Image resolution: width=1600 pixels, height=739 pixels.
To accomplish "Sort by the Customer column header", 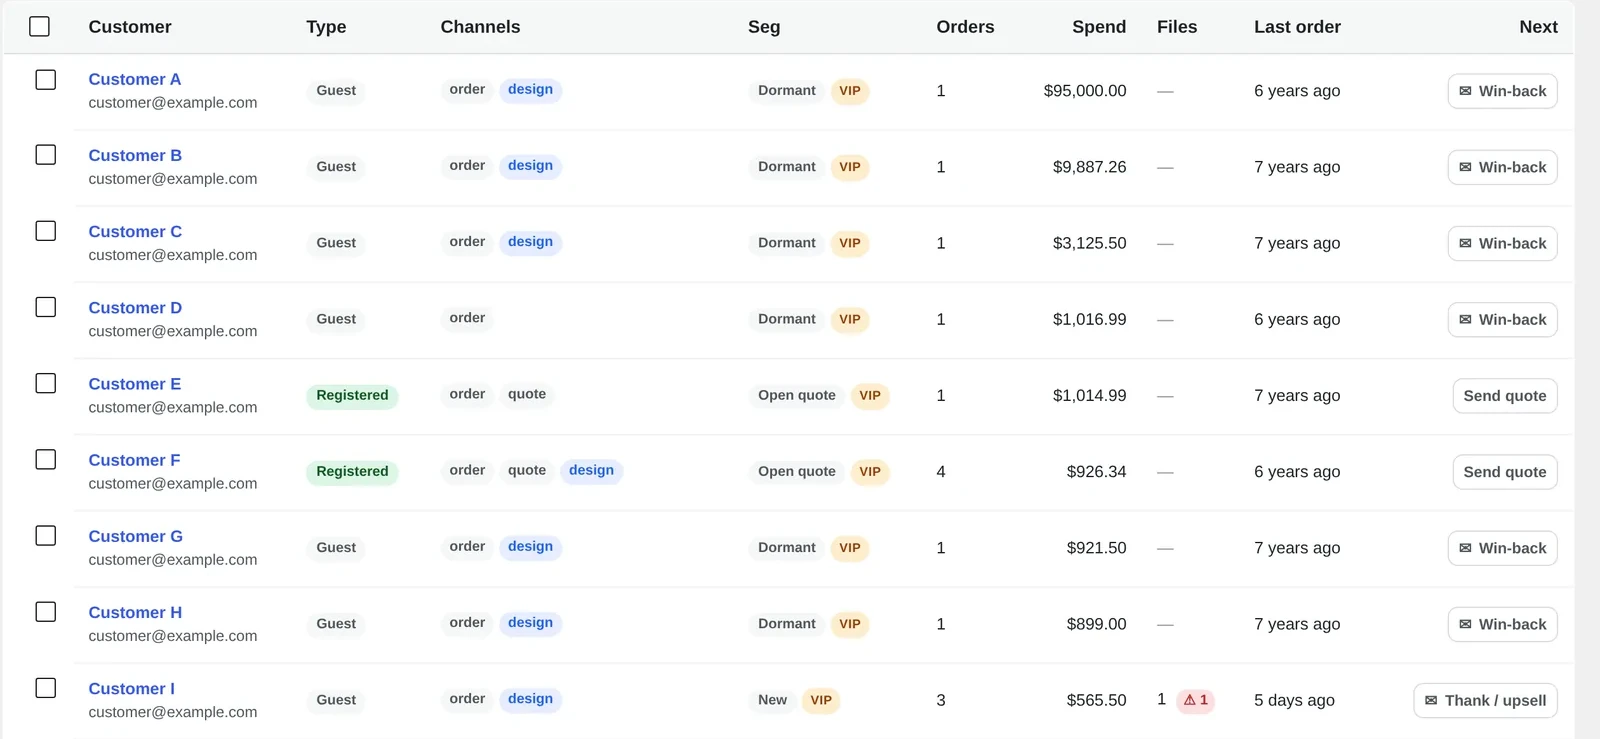I will [x=130, y=27].
